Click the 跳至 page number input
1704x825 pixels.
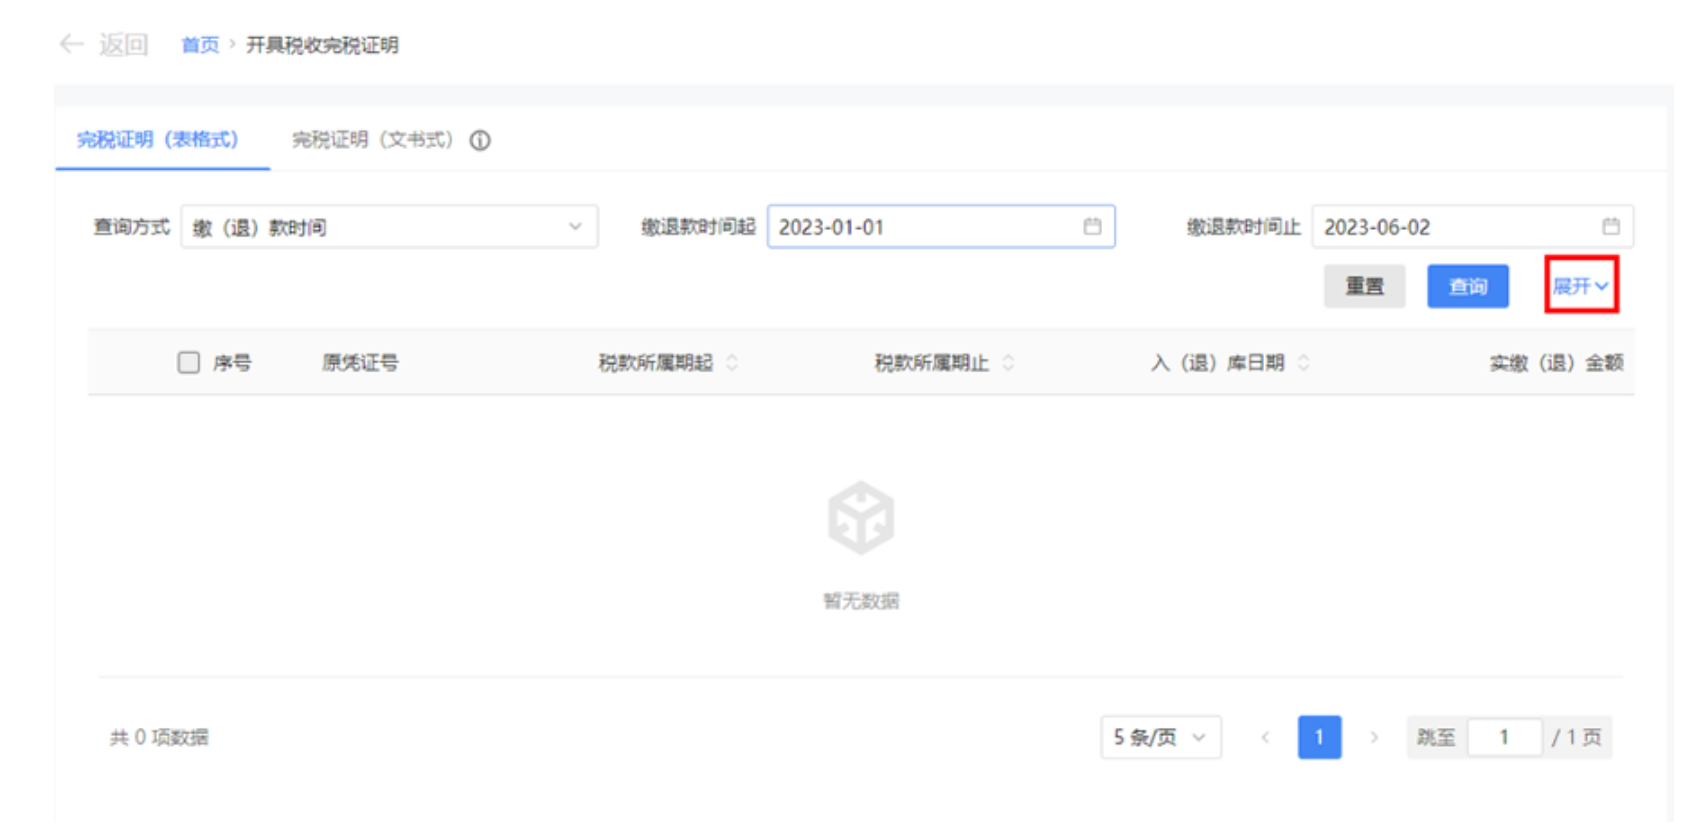pos(1504,737)
